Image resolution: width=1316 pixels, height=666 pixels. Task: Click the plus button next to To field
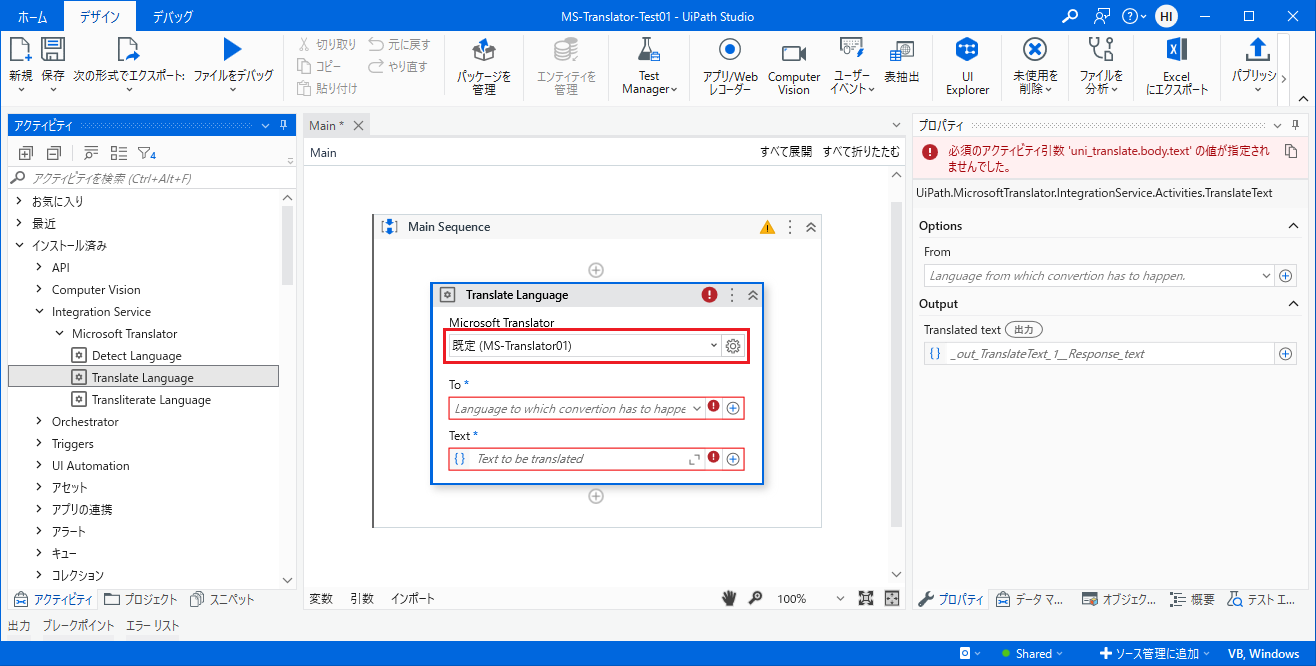tap(733, 408)
